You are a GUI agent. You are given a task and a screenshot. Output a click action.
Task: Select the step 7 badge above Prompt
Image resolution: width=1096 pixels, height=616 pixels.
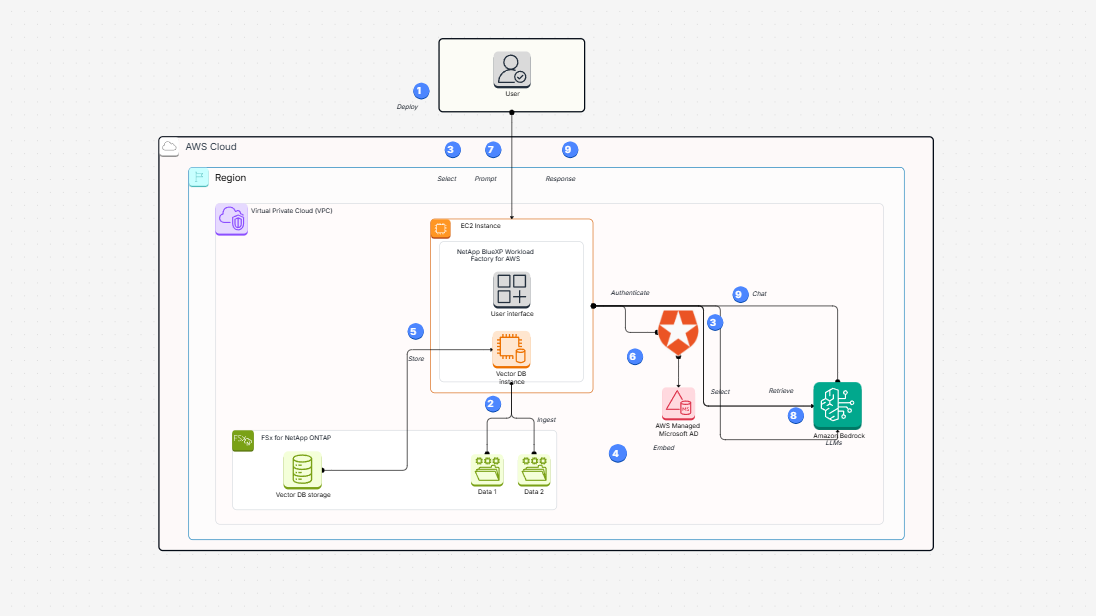point(493,150)
